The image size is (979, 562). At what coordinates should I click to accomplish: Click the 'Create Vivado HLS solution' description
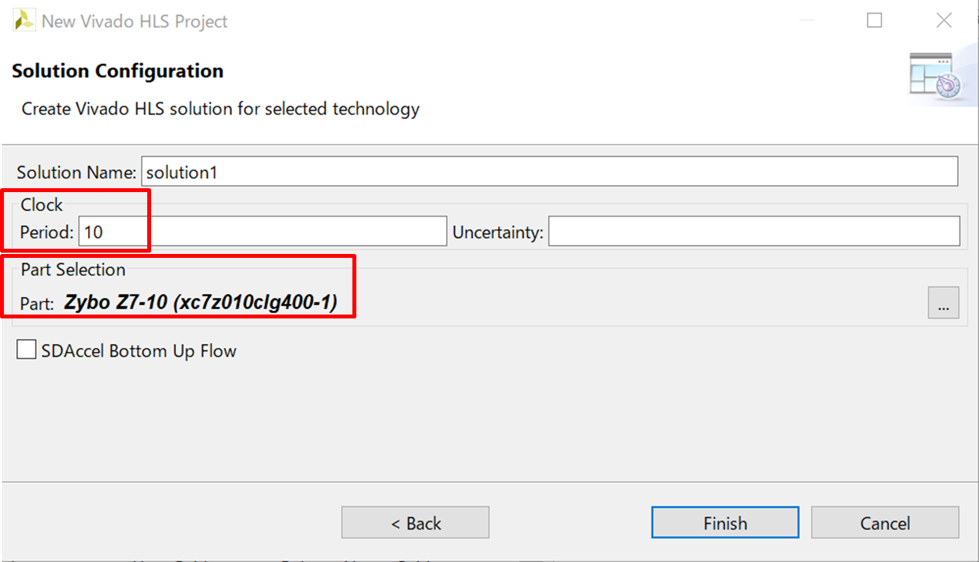pyautogui.click(x=220, y=109)
